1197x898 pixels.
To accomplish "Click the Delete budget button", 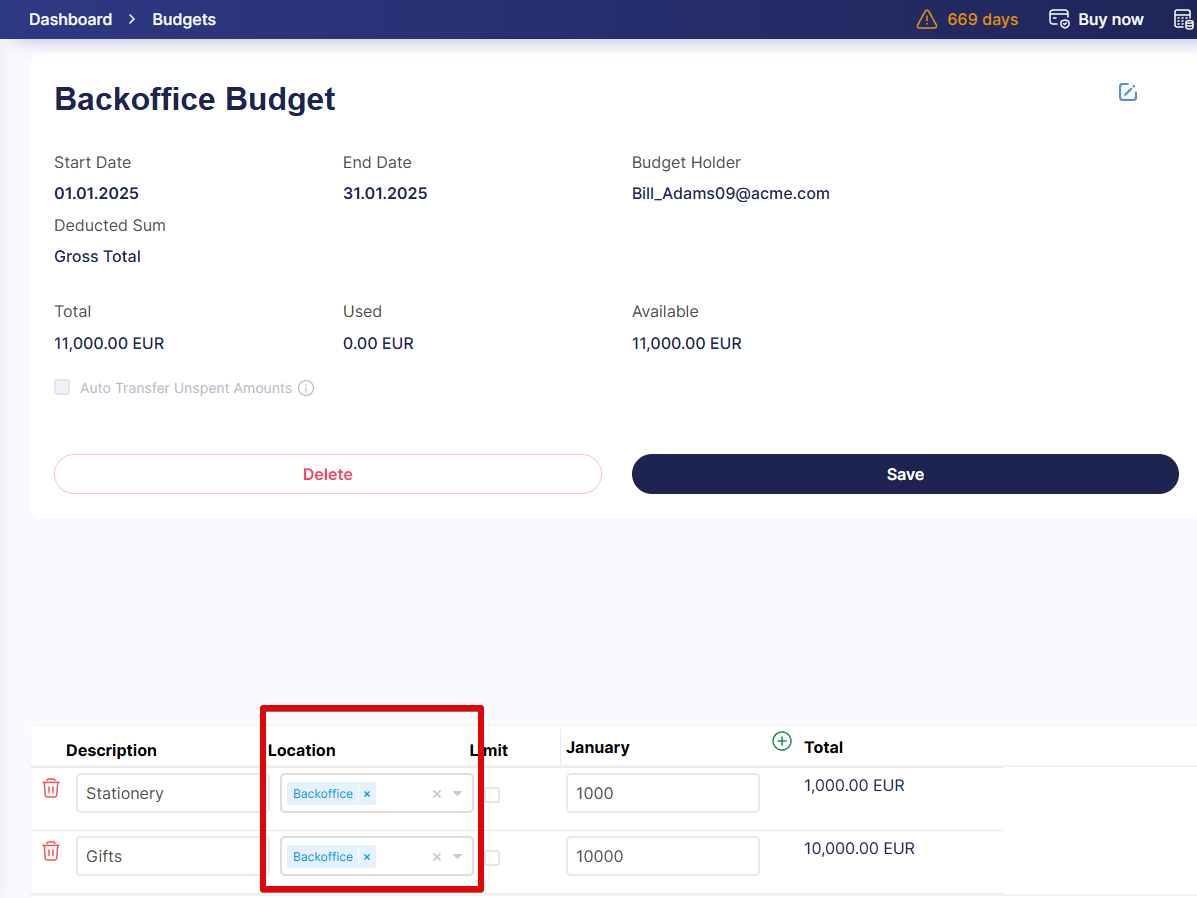I will 327,474.
